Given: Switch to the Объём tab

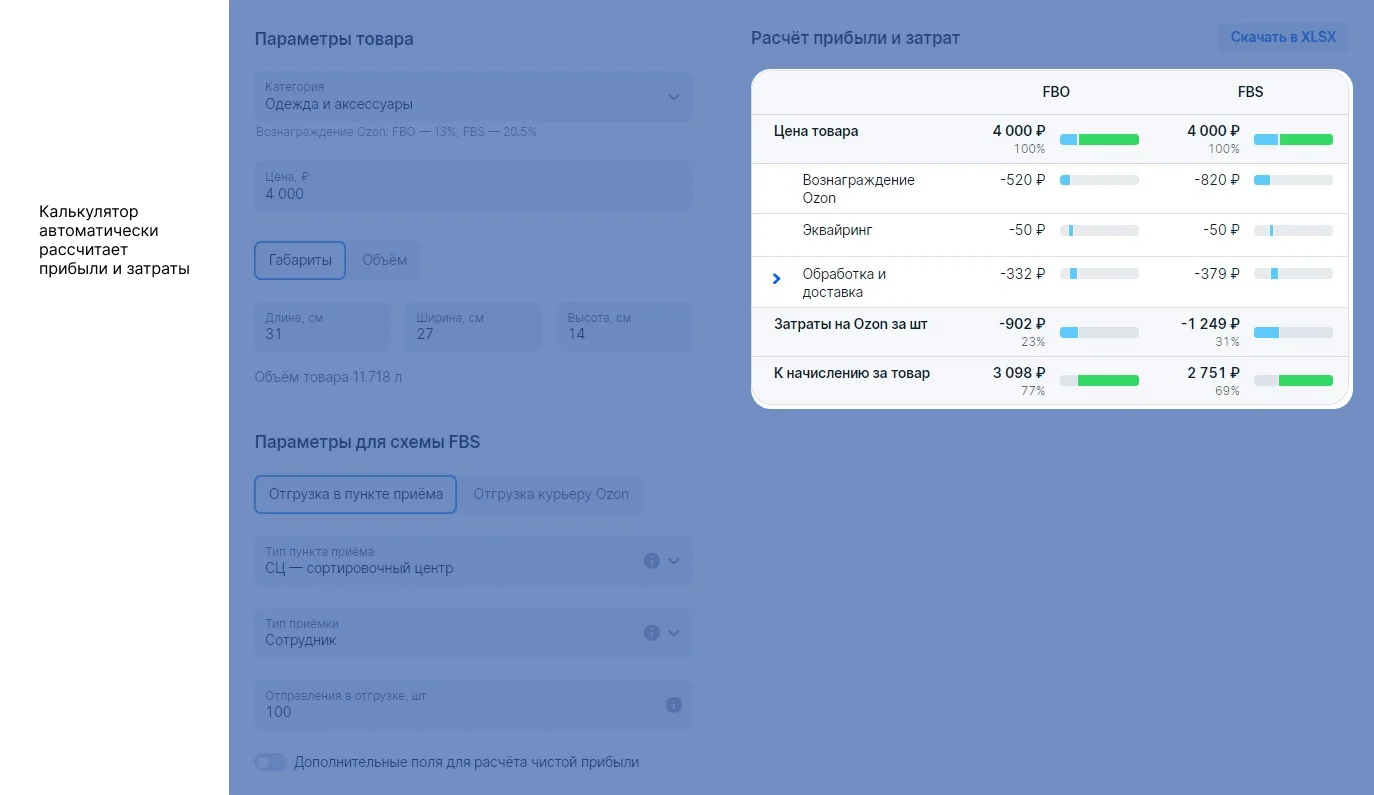Looking at the screenshot, I should tap(385, 260).
